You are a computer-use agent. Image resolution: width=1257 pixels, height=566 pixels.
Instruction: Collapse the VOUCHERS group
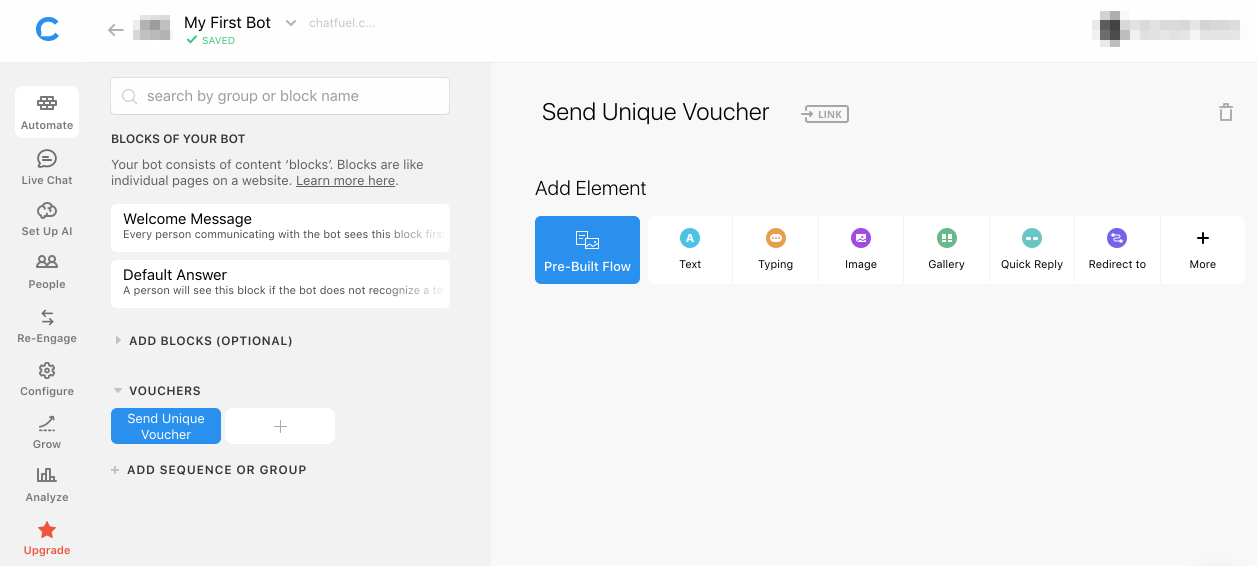(157, 391)
